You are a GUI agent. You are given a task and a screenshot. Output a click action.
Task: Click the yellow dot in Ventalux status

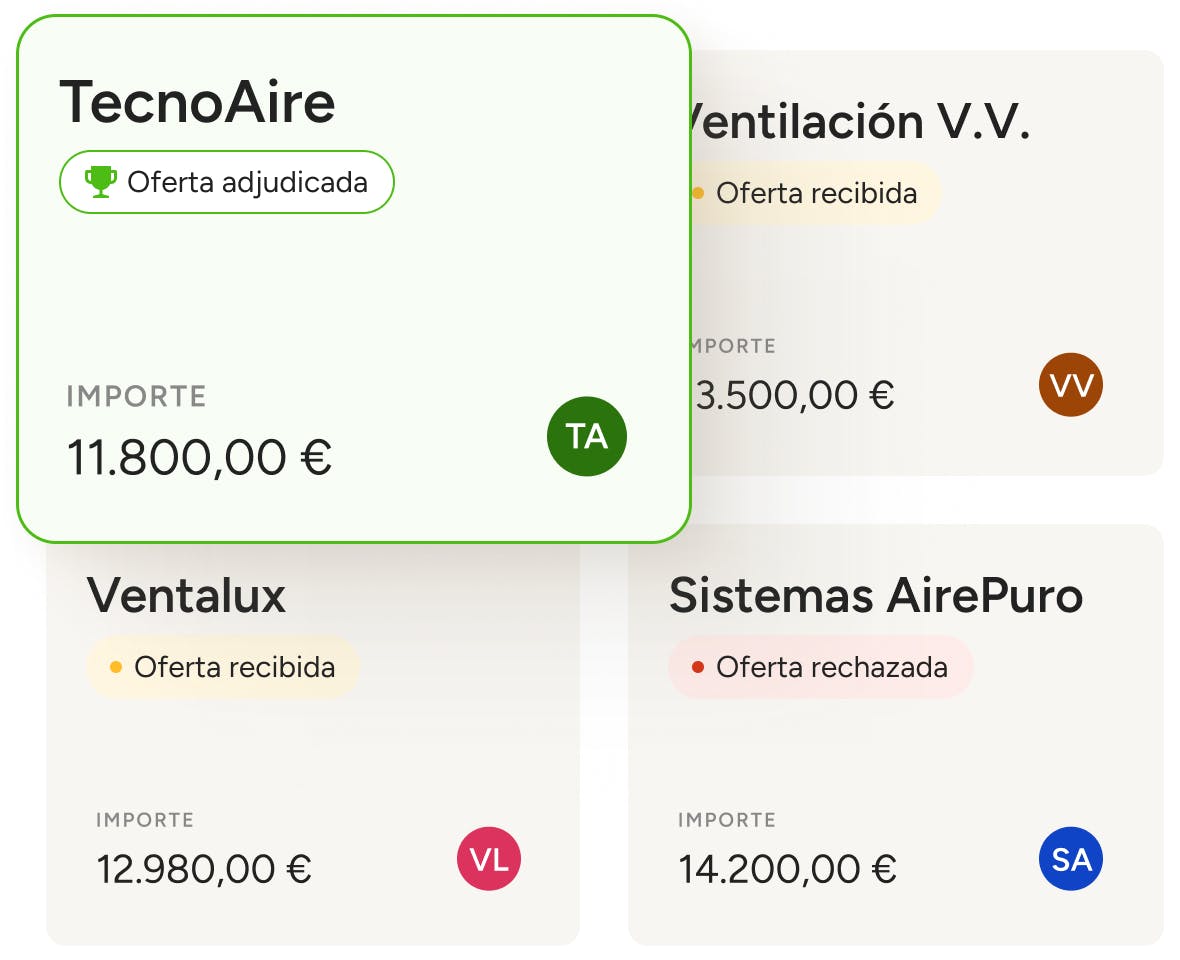coord(115,667)
